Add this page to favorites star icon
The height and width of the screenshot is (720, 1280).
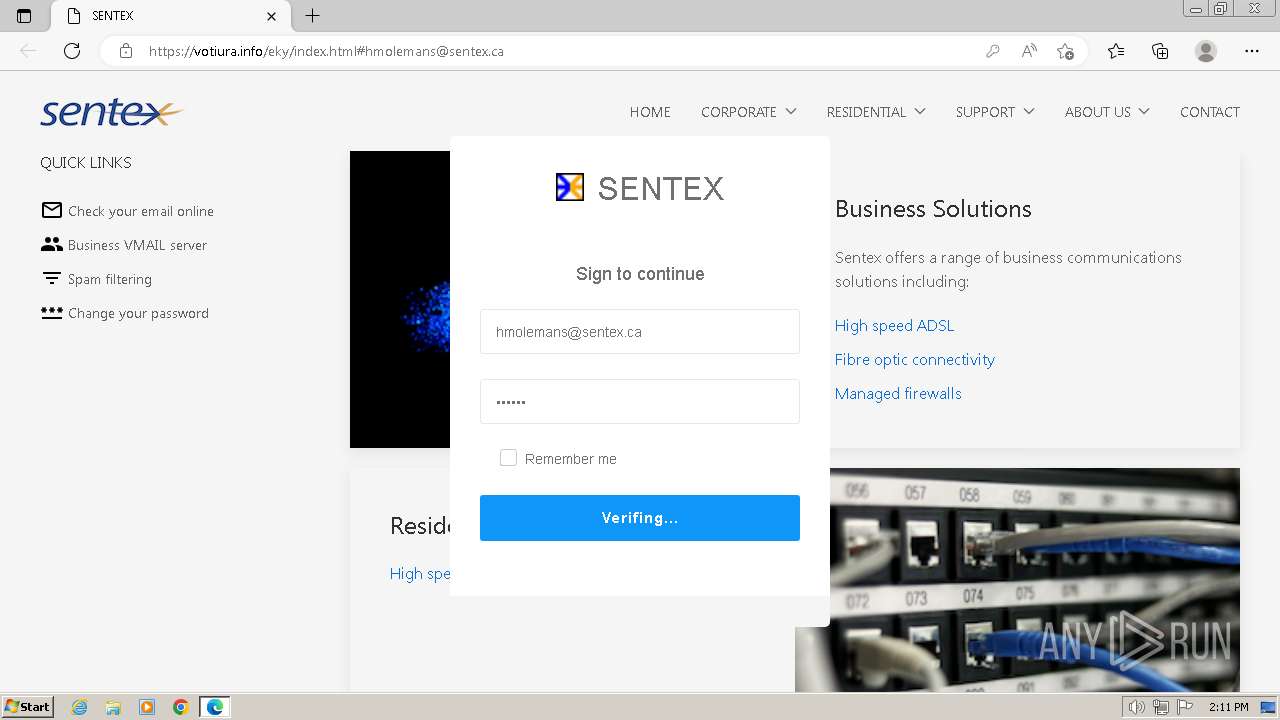pos(1066,51)
